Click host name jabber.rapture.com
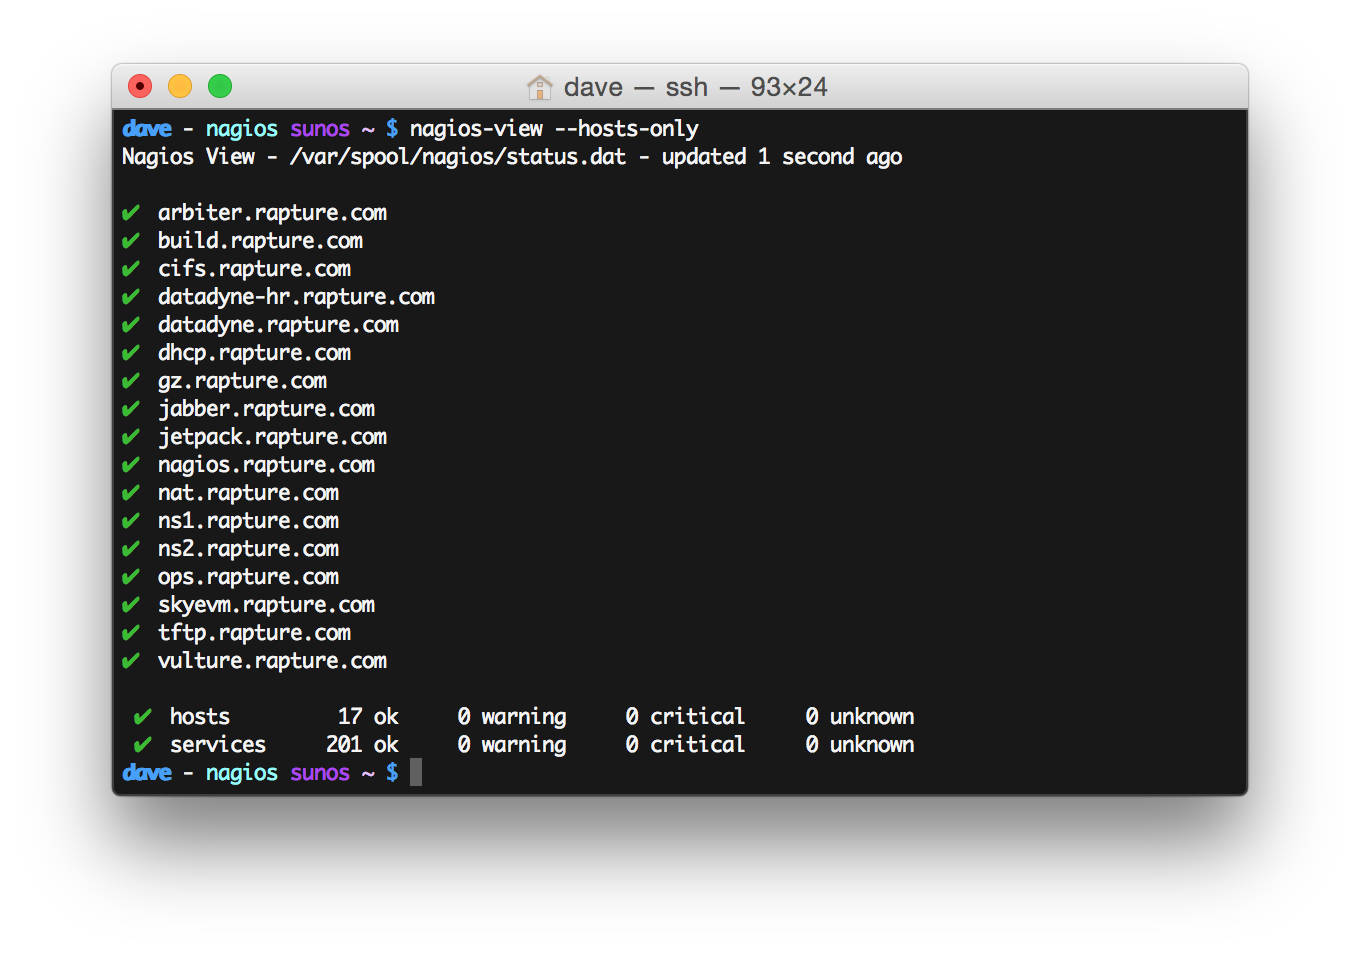The height and width of the screenshot is (956, 1360). point(266,409)
